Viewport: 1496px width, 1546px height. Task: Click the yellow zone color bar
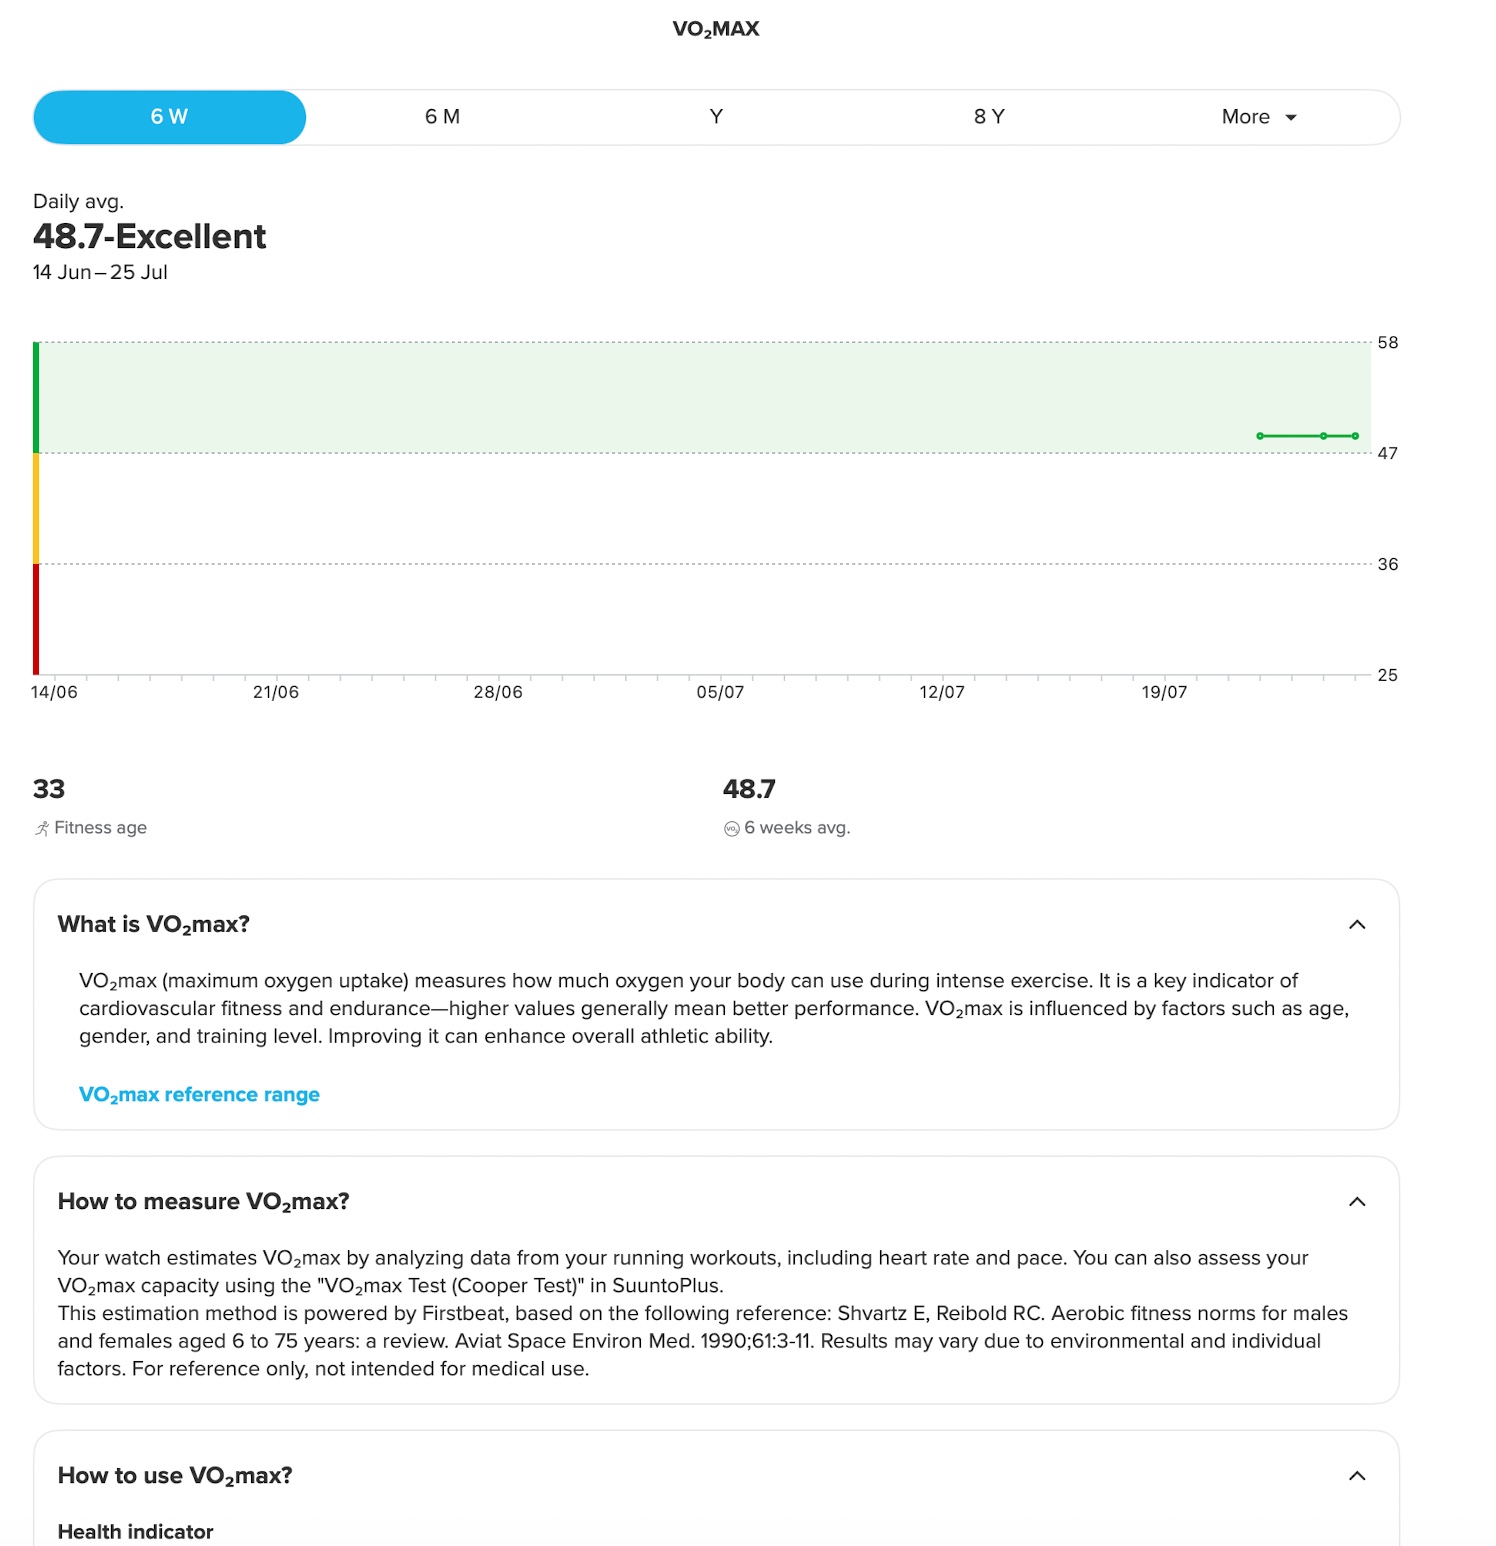[x=36, y=508]
